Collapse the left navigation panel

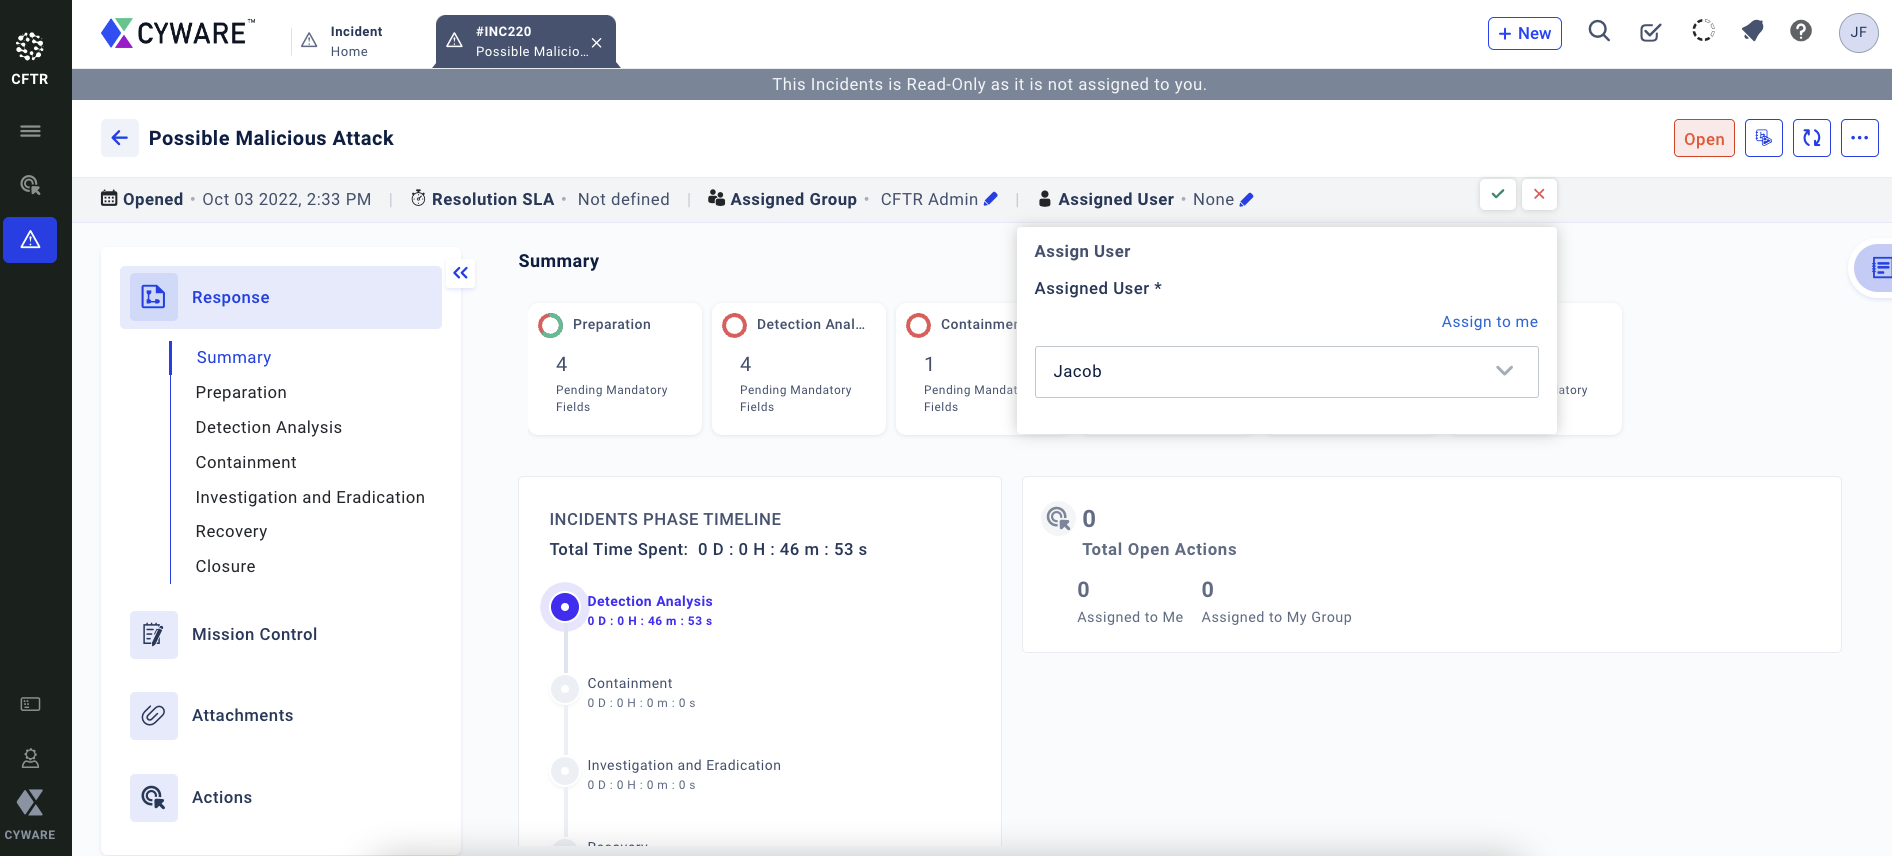click(460, 273)
